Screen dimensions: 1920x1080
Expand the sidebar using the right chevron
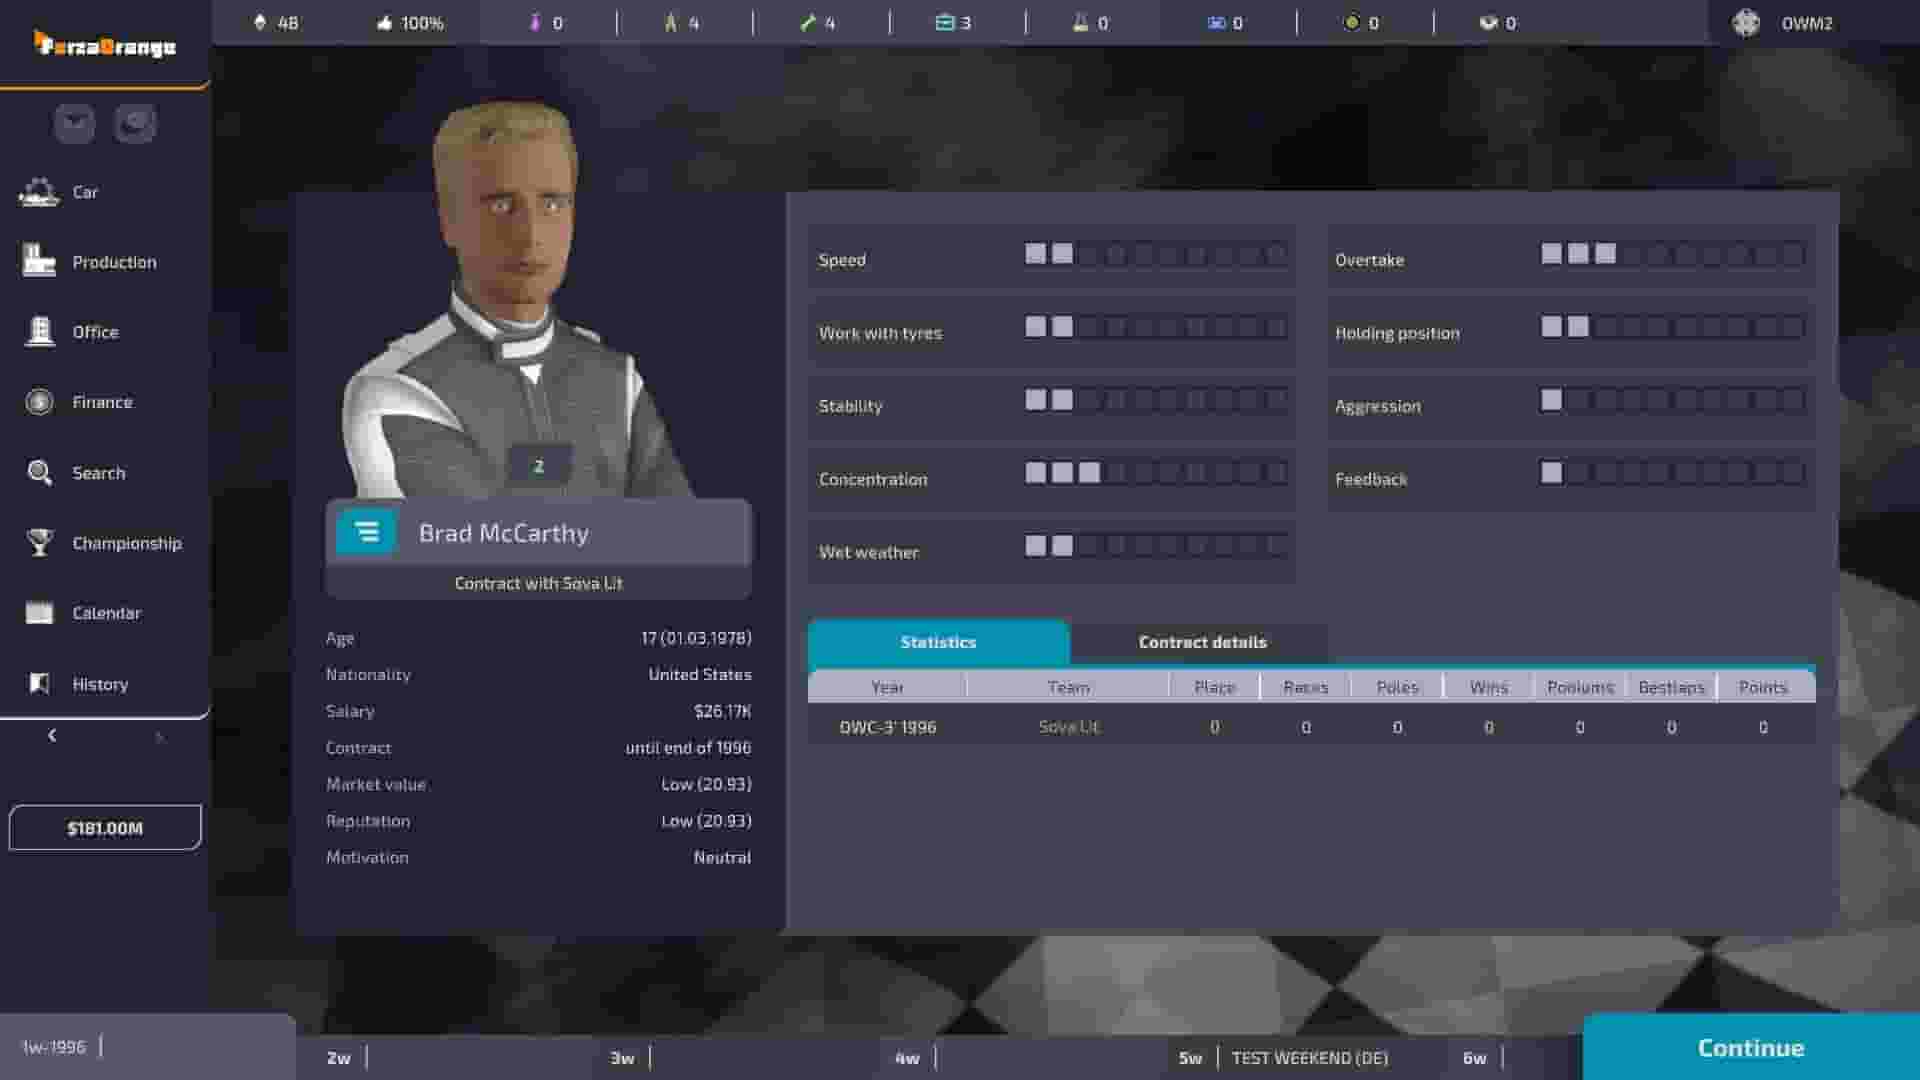158,739
